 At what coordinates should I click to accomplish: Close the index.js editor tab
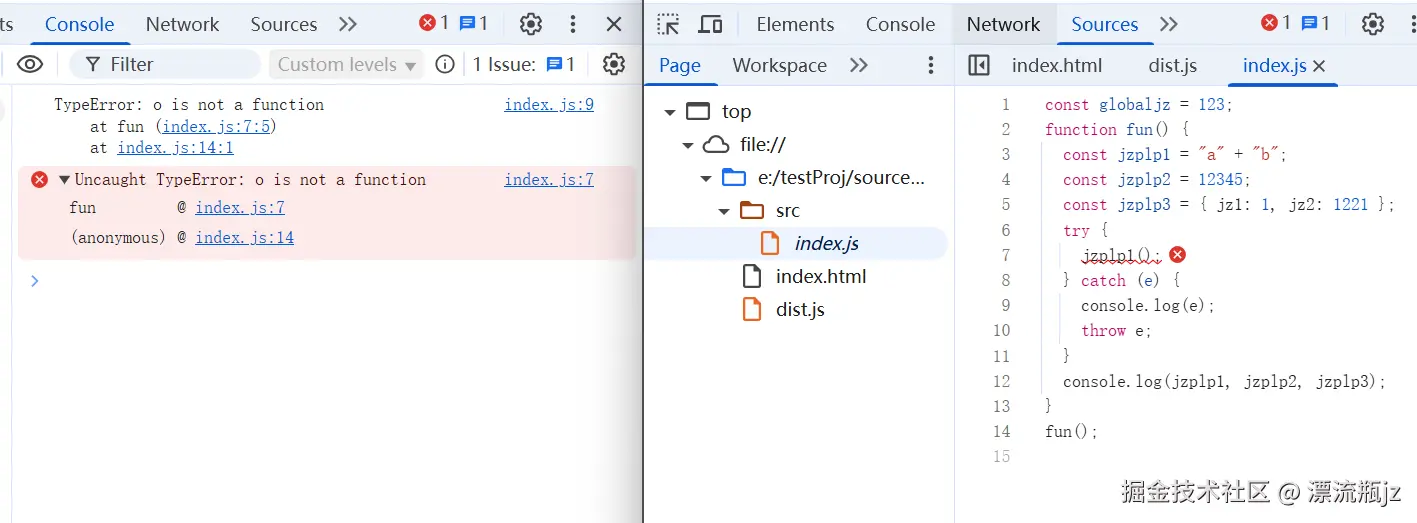(1319, 66)
